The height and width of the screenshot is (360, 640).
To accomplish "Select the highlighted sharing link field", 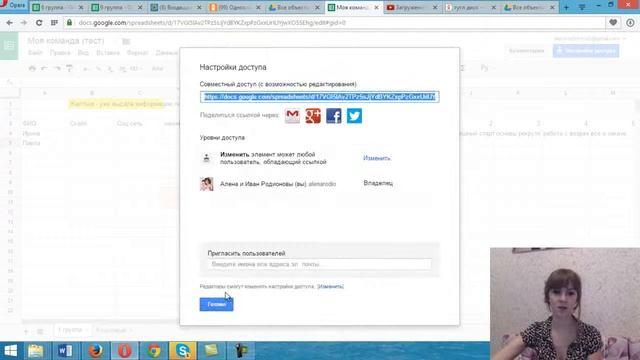I will point(320,97).
